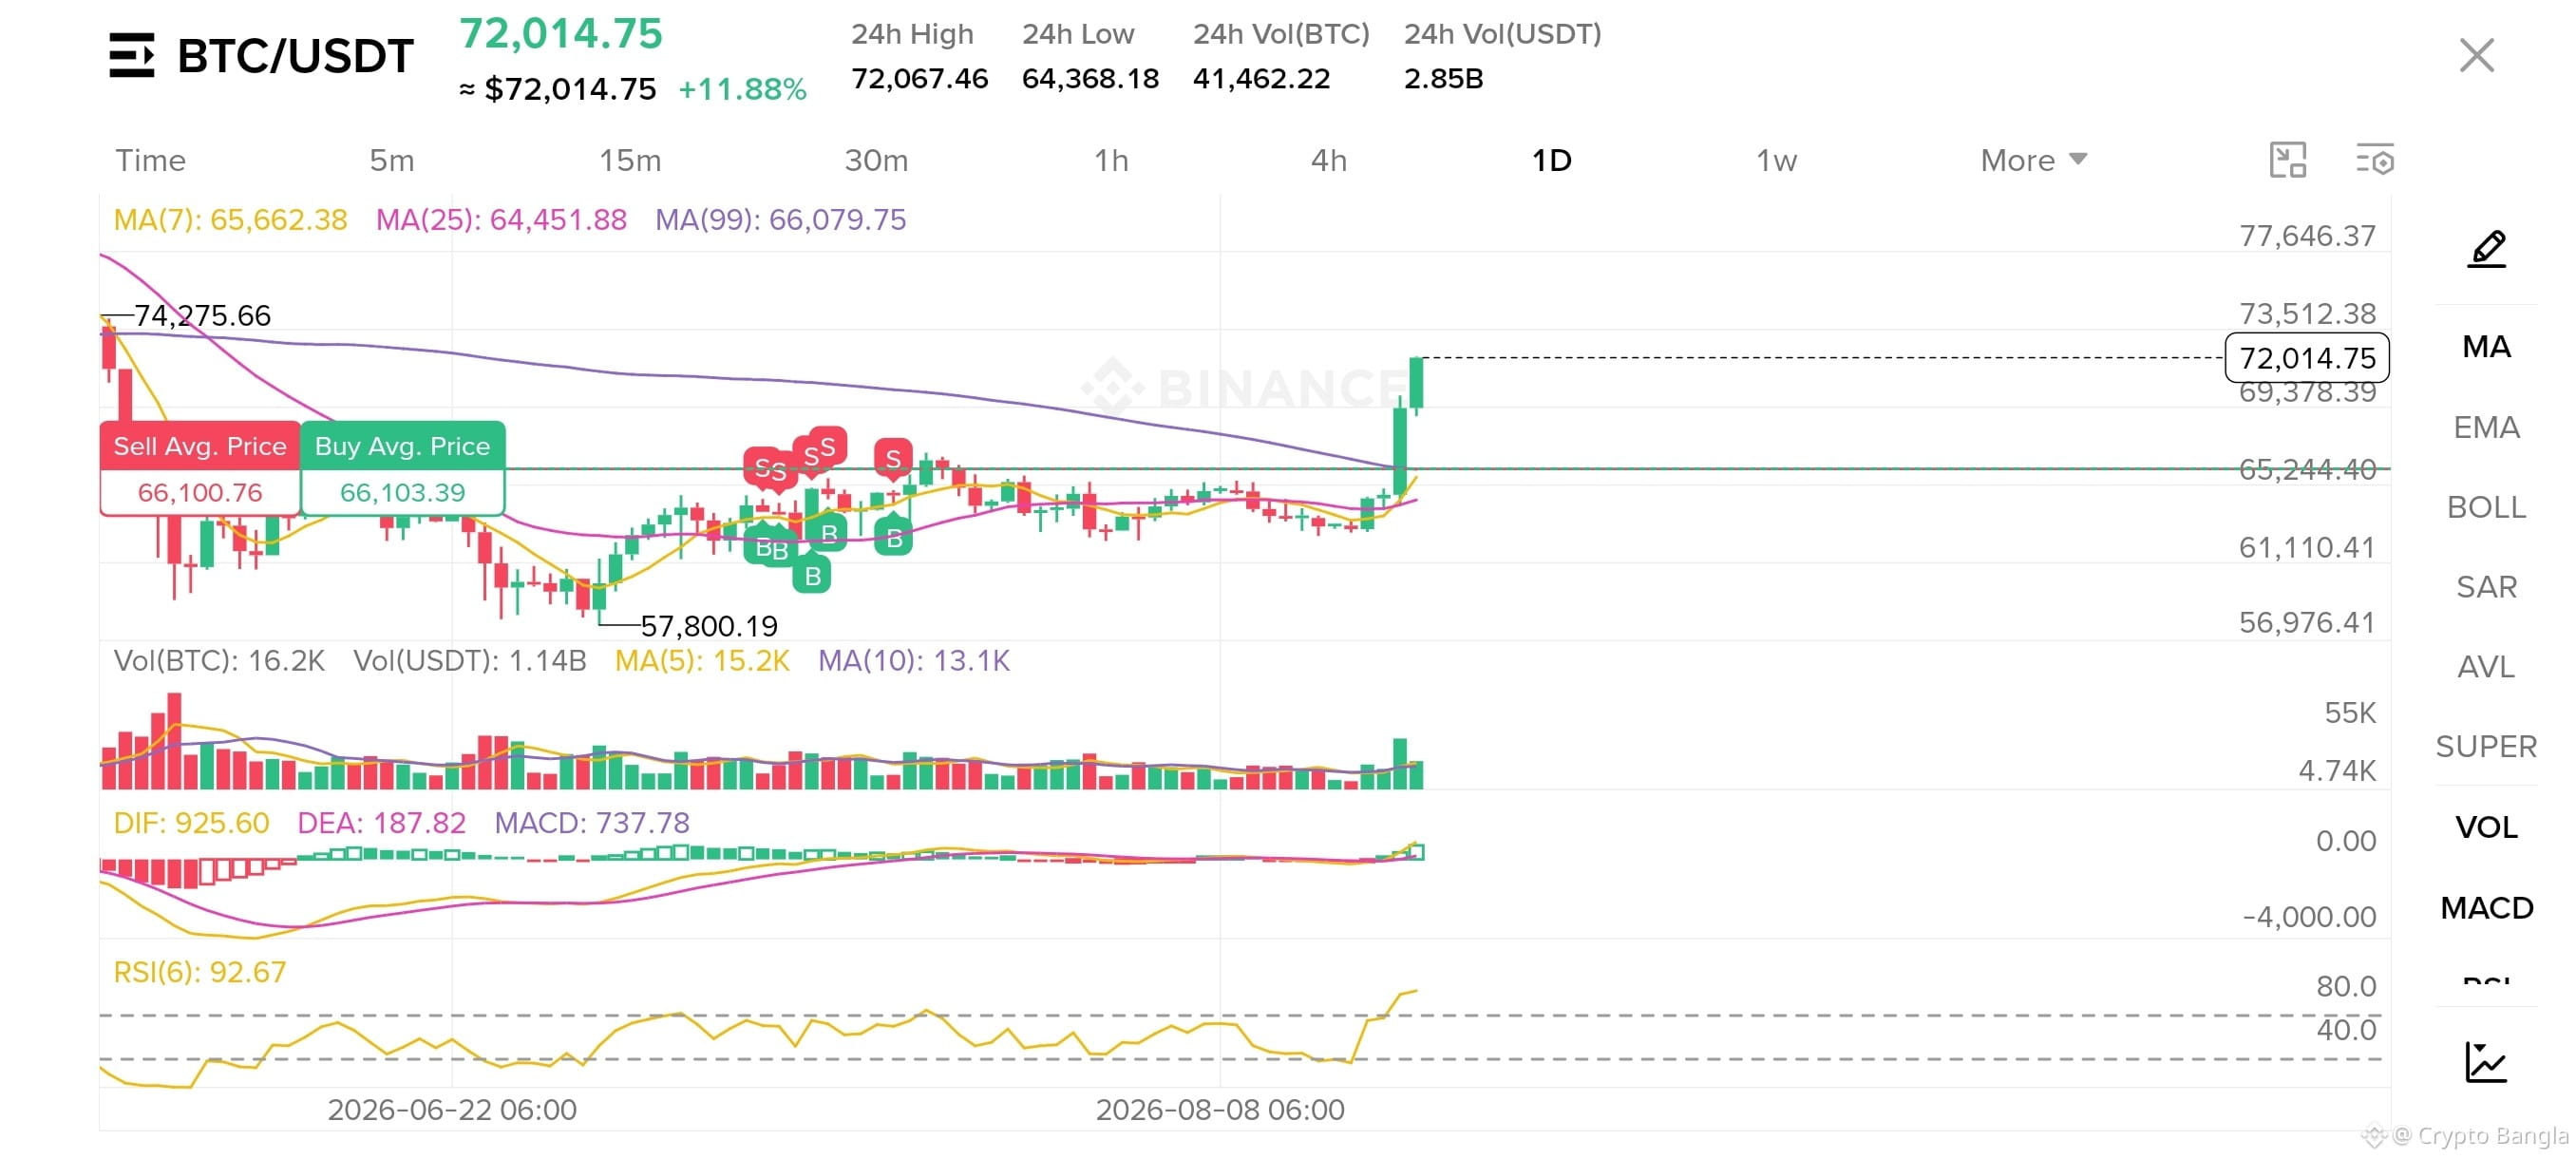Click the 74,275.66 high price label
The width and height of the screenshot is (2576, 1159).
pos(202,316)
